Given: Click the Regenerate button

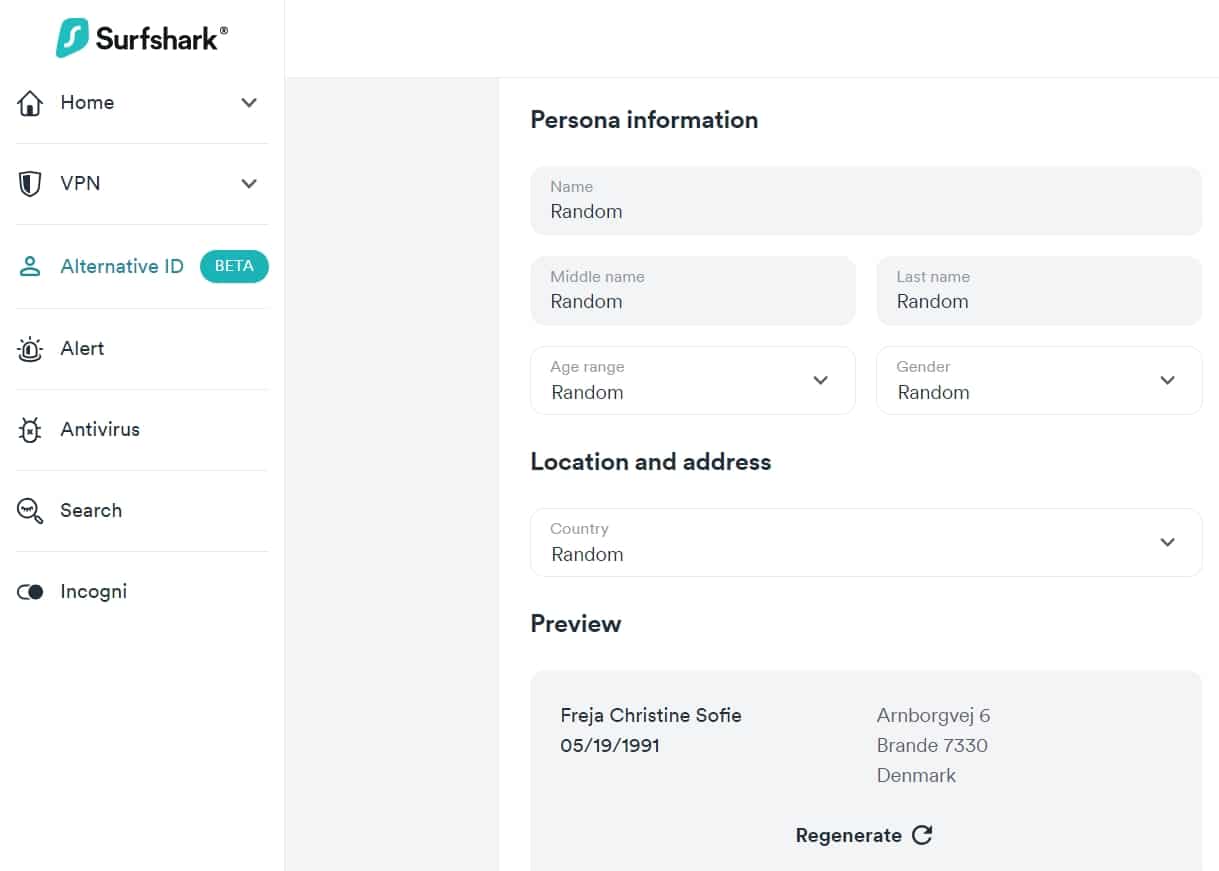Looking at the screenshot, I should tap(864, 835).
